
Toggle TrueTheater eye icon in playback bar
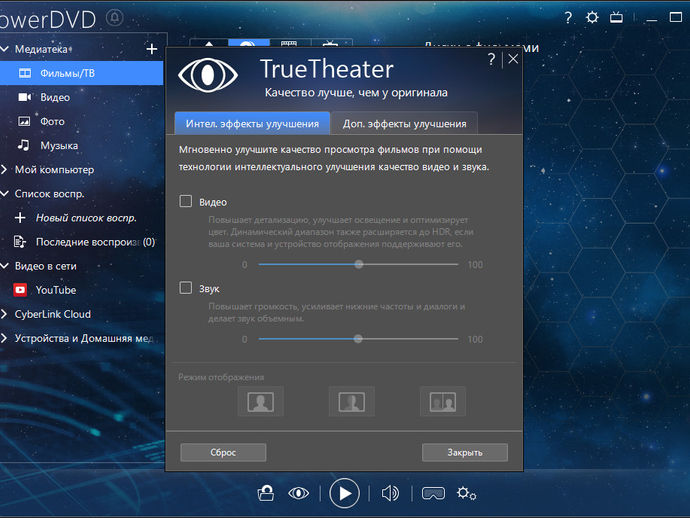pos(298,493)
